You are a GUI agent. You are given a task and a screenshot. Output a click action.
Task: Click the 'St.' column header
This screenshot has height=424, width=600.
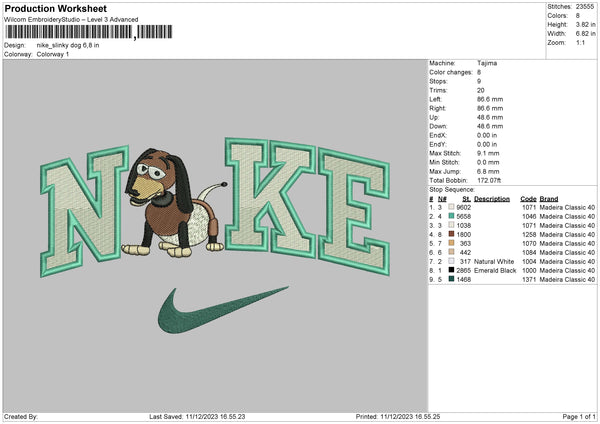point(466,199)
